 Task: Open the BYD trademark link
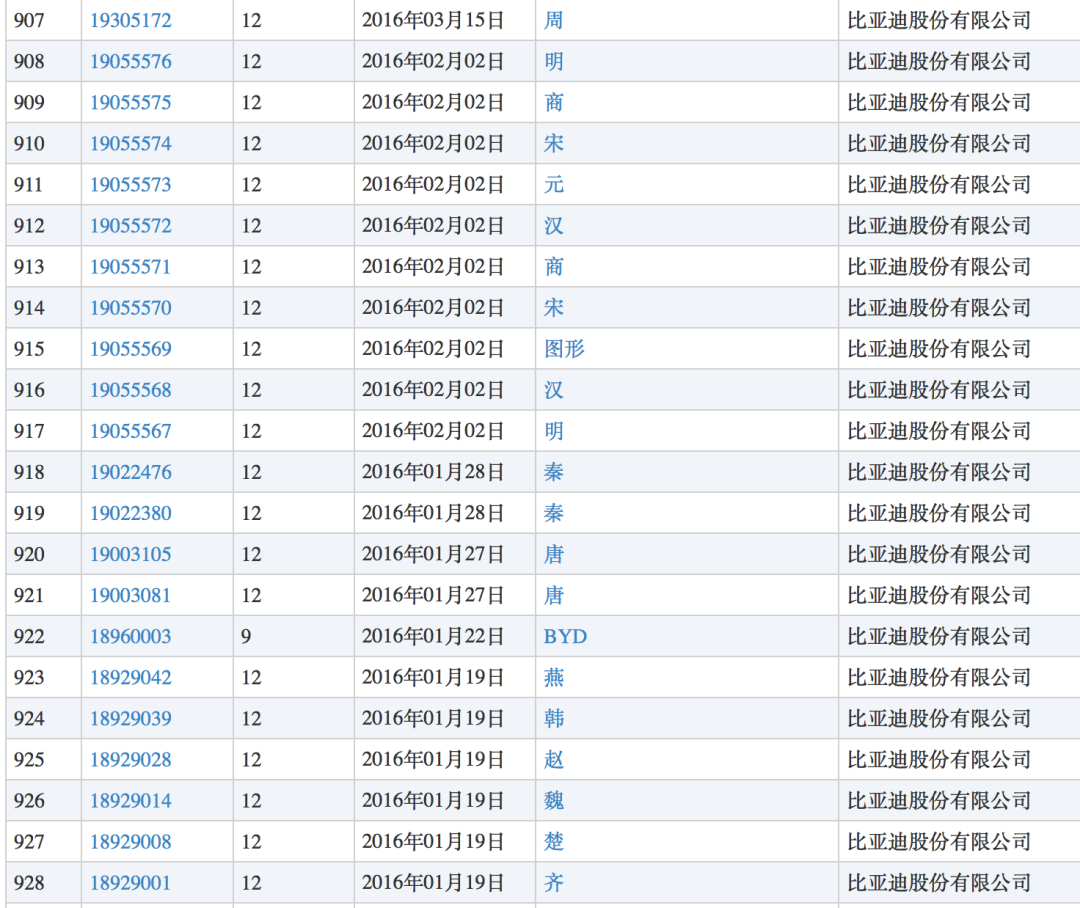(x=565, y=636)
